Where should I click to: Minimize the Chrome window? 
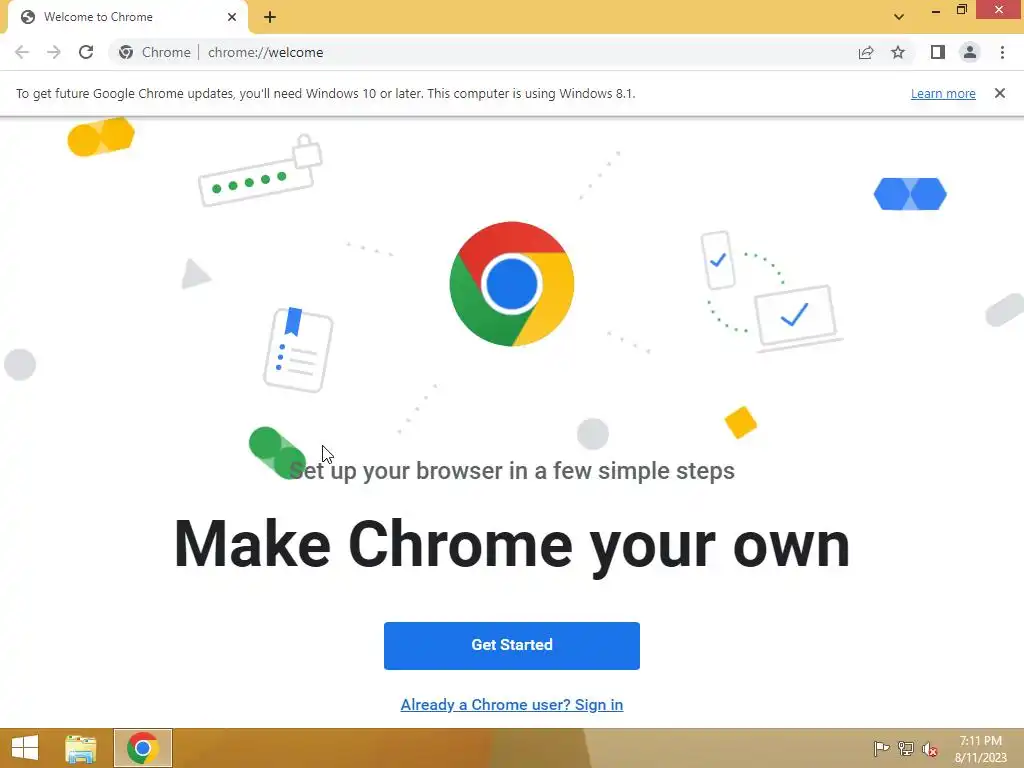935,10
